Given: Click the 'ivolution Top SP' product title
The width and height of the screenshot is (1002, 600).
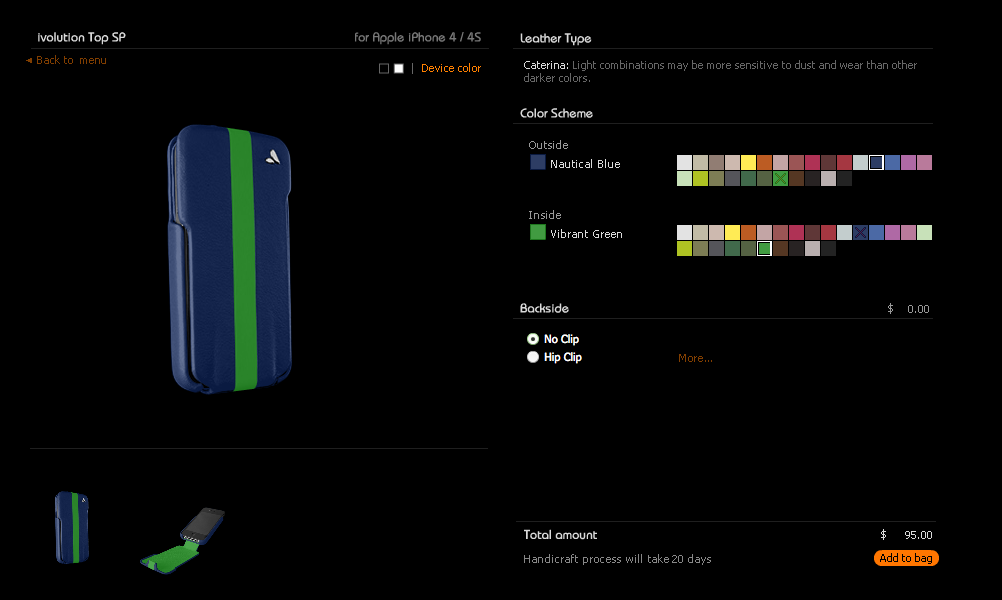Looking at the screenshot, I should click(x=81, y=37).
